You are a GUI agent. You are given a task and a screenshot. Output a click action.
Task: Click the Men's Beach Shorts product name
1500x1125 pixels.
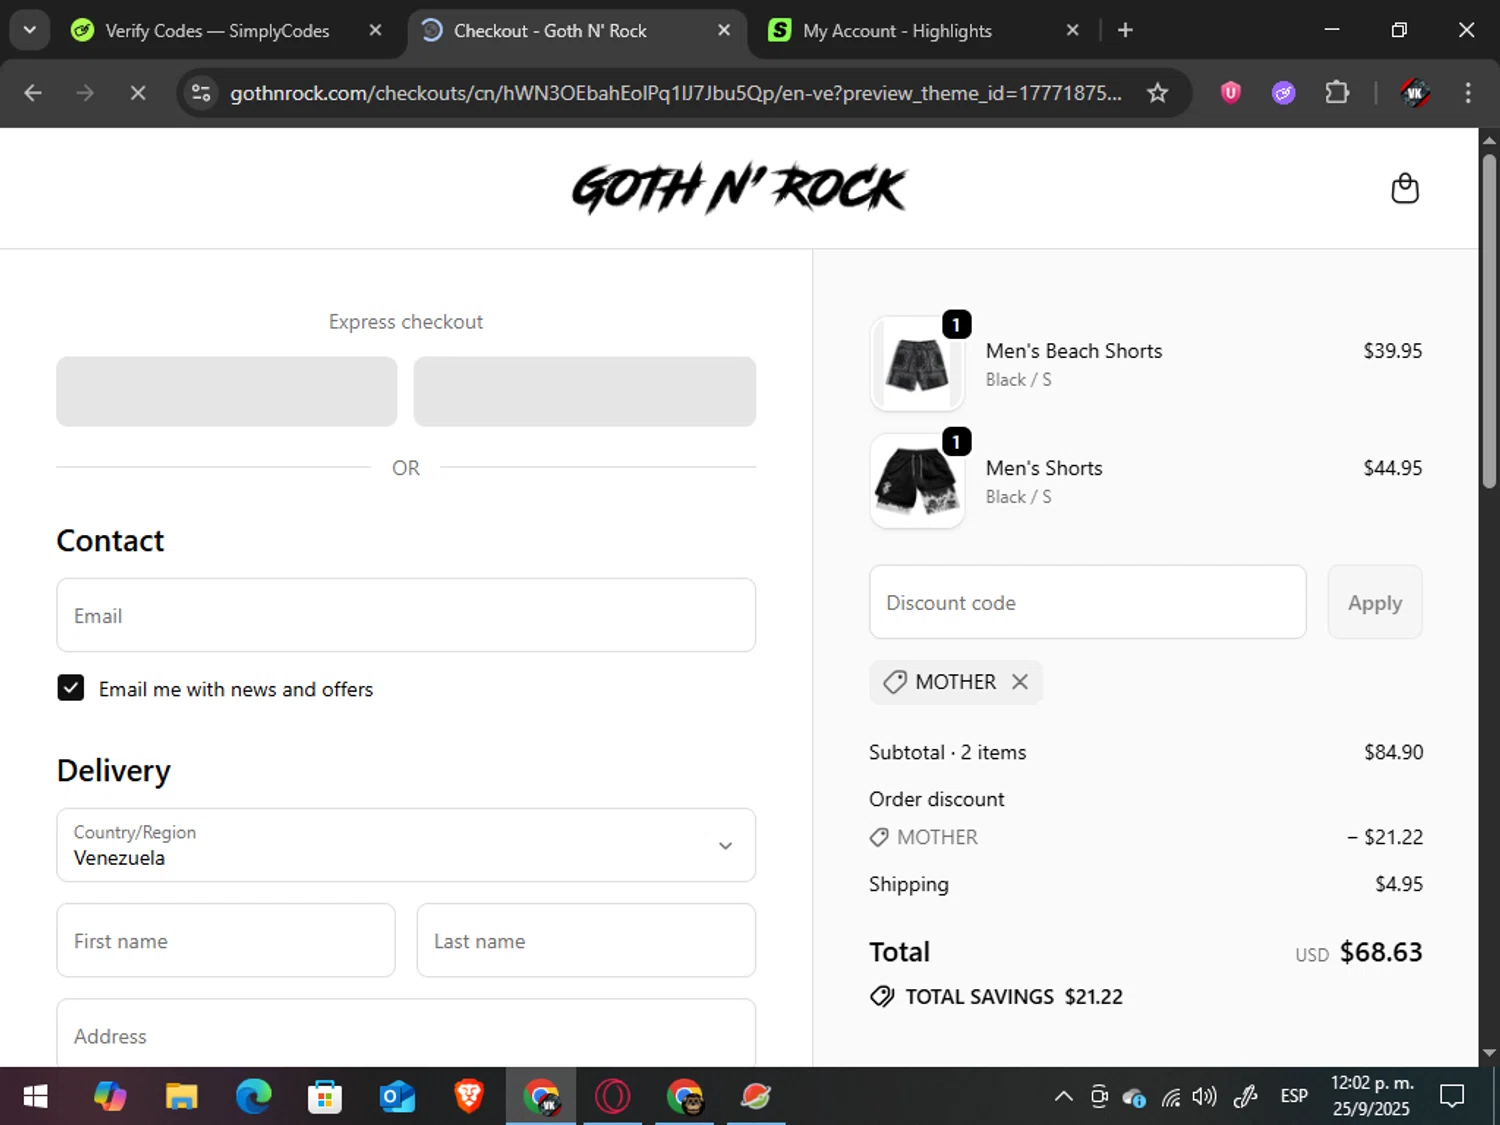(1074, 351)
